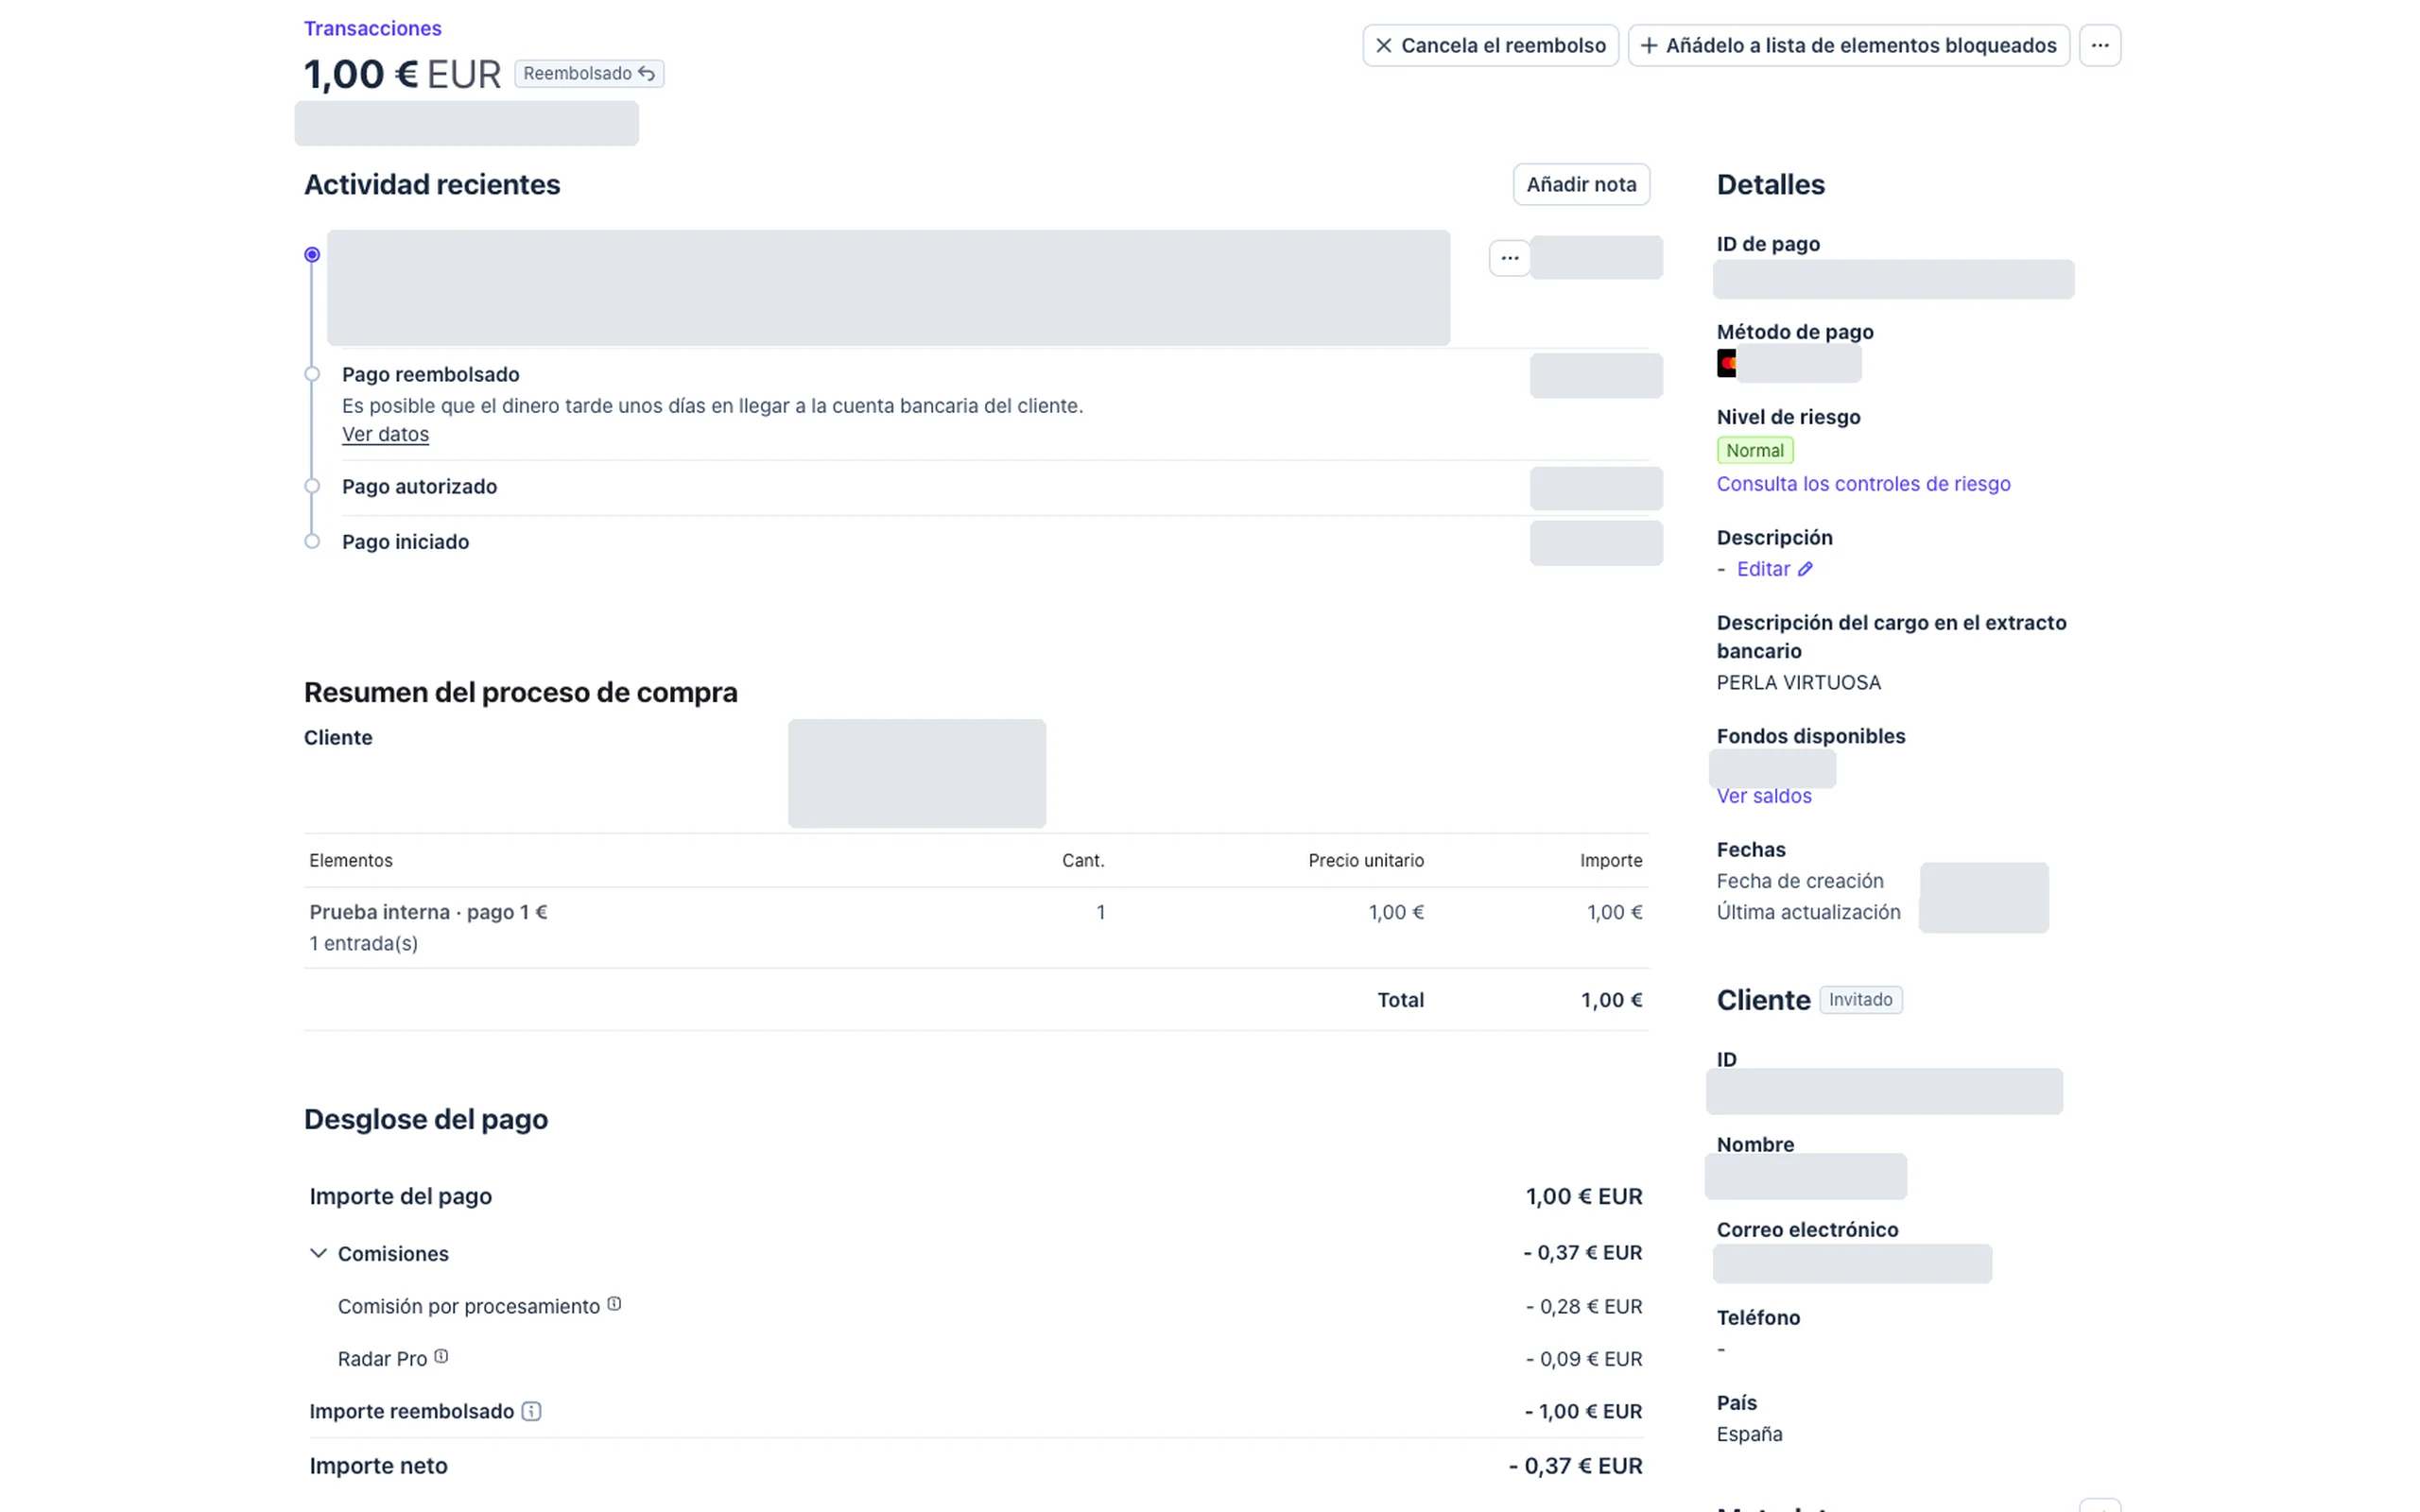Click the Importe del pago '1,00 € EUR' value
The image size is (2420, 1512).
click(1584, 1196)
